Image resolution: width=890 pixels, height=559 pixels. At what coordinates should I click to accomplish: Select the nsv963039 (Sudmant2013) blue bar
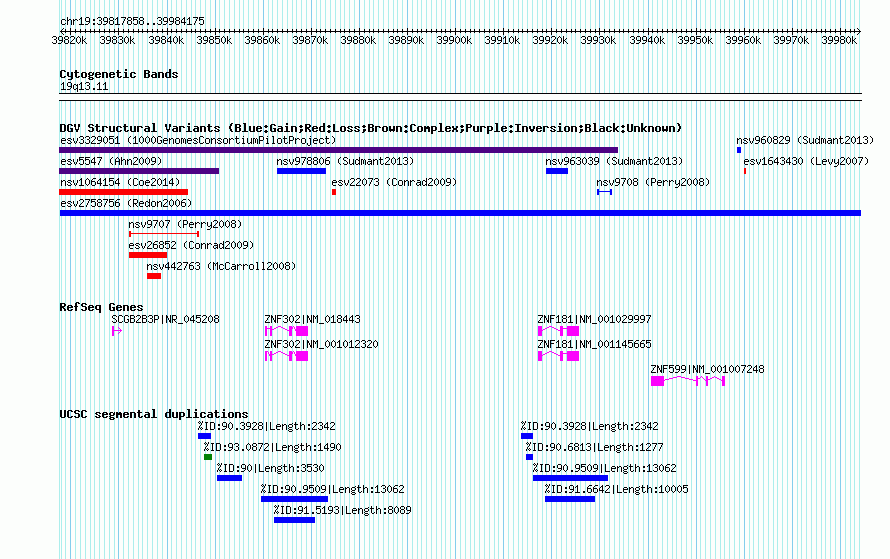point(557,171)
